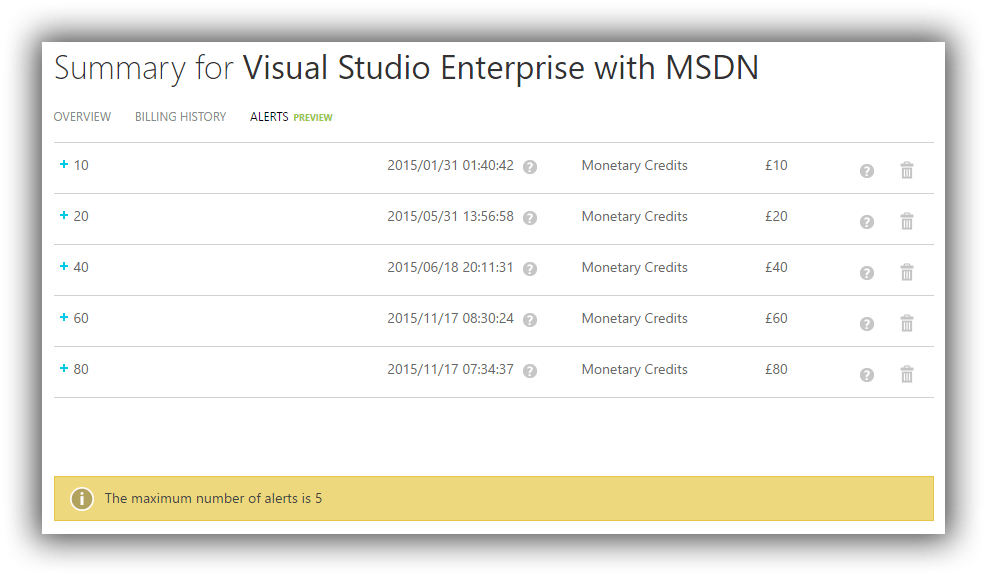Click the alert name 10
This screenshot has height=576, width=987.
(81, 166)
